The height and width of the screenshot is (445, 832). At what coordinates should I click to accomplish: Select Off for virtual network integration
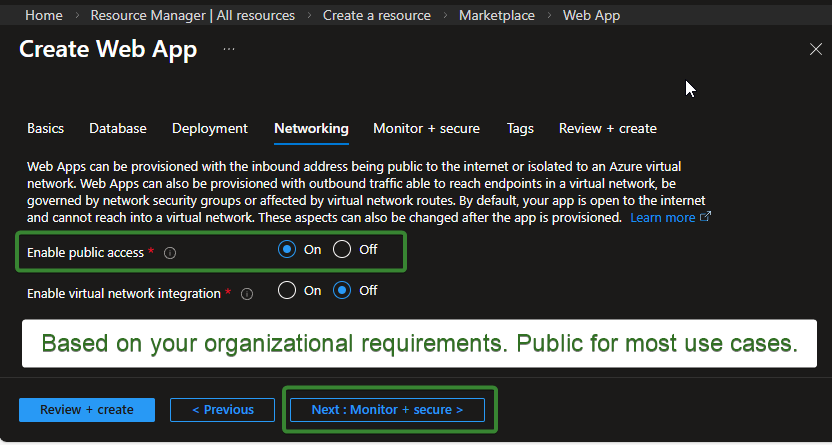pos(342,291)
